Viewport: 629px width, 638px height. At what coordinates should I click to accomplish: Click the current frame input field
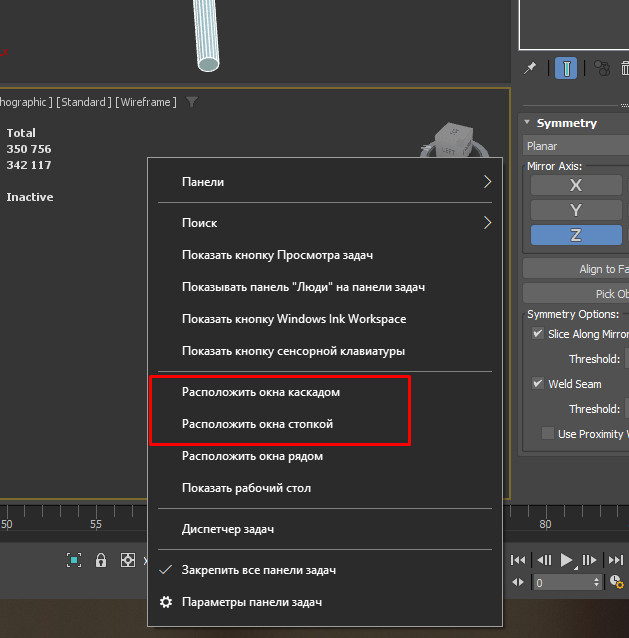(x=561, y=583)
